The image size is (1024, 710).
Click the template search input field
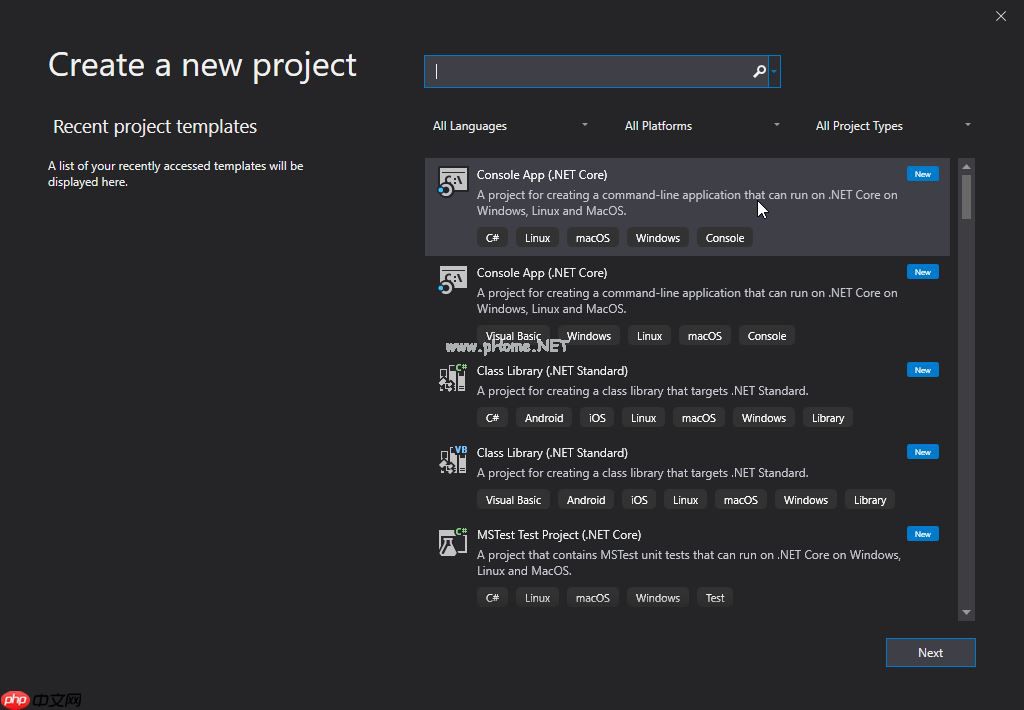click(x=590, y=71)
